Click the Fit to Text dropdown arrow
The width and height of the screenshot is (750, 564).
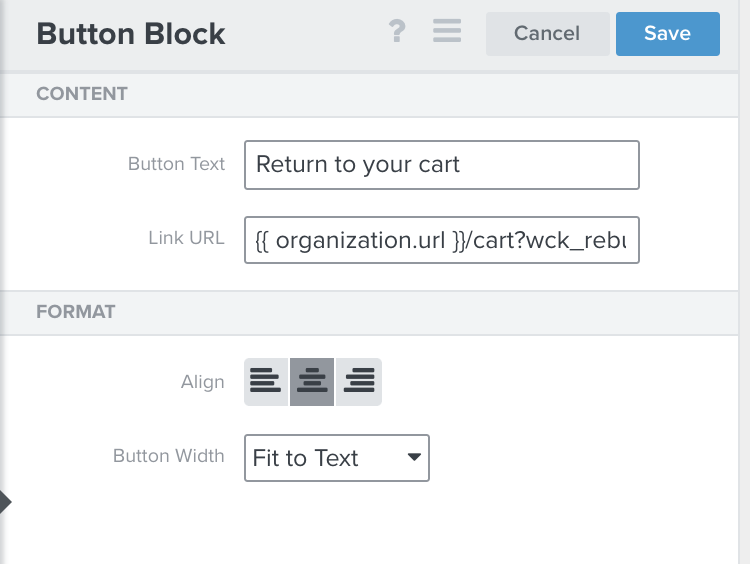coord(413,458)
